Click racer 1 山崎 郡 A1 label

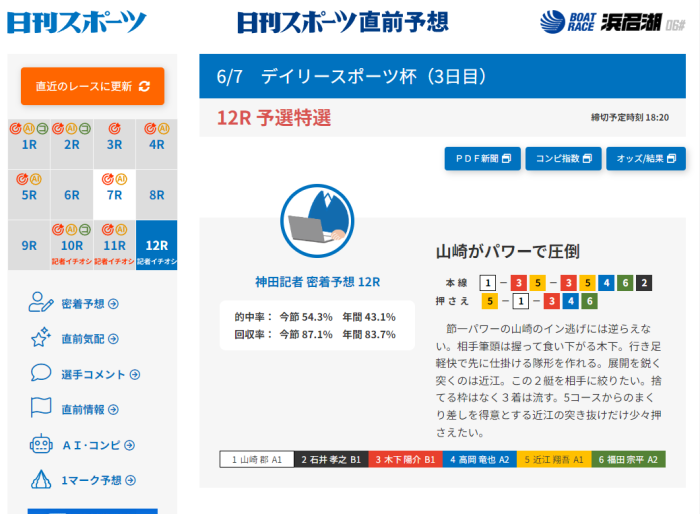coord(257,459)
